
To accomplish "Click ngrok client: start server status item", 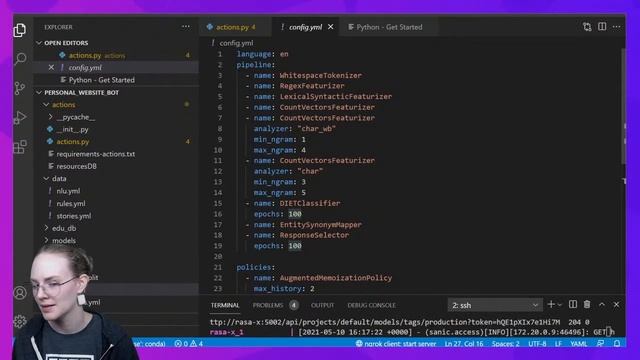I will click(x=396, y=344).
